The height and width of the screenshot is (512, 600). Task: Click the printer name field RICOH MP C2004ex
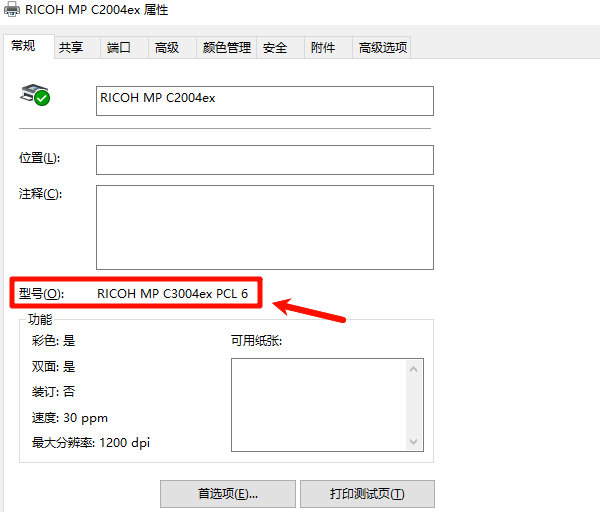click(265, 101)
